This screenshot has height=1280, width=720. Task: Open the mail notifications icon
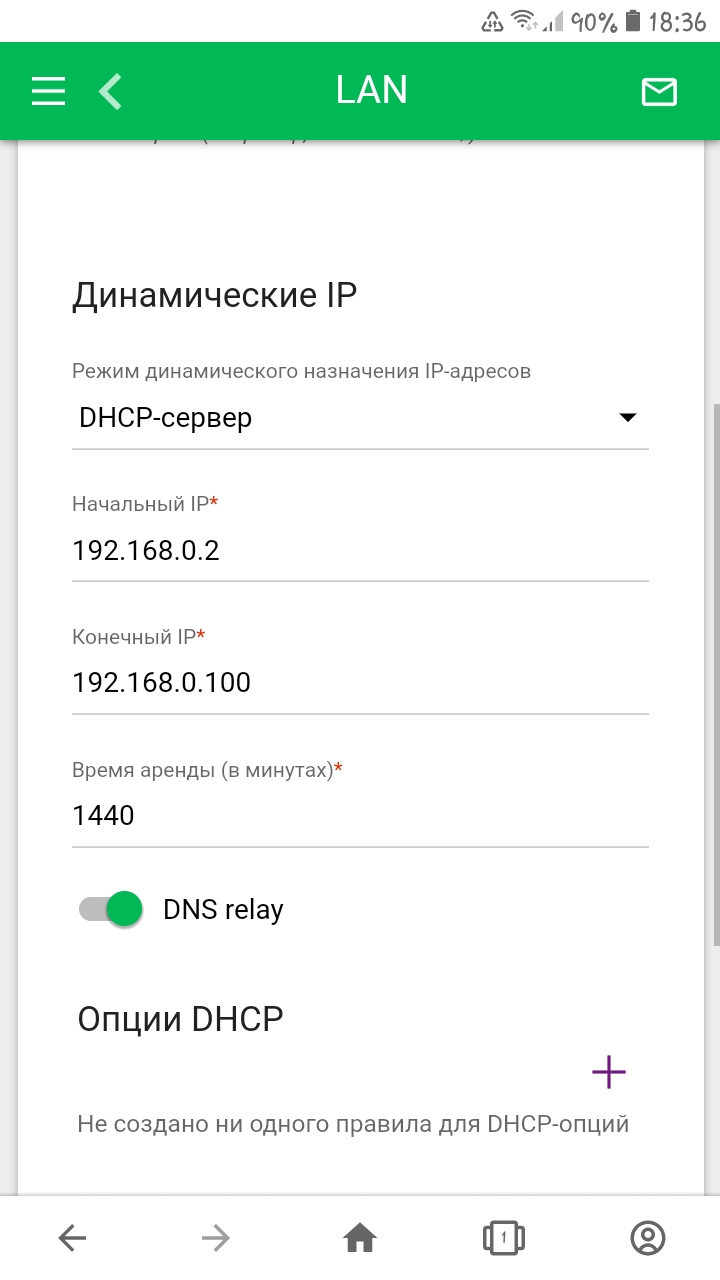click(x=659, y=92)
